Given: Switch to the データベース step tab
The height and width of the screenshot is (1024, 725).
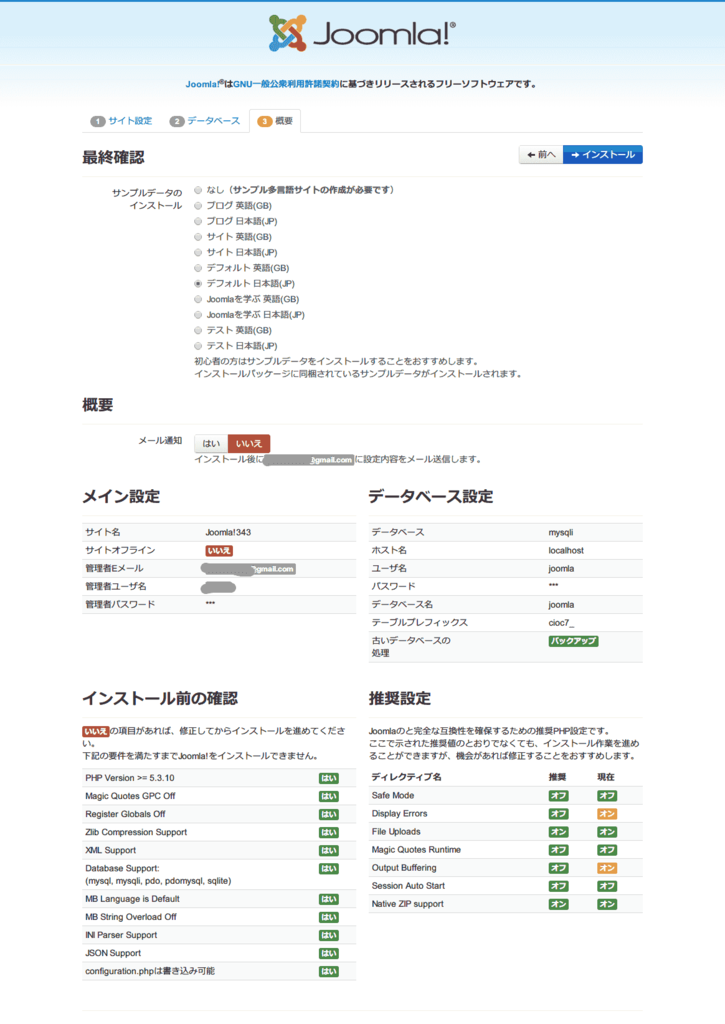Looking at the screenshot, I should pyautogui.click(x=205, y=121).
